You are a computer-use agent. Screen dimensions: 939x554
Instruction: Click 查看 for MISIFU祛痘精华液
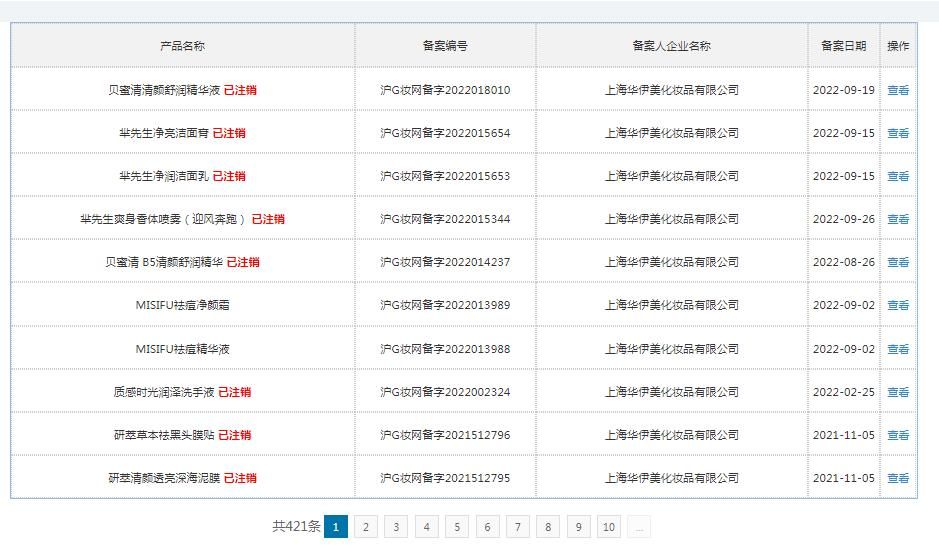[897, 349]
